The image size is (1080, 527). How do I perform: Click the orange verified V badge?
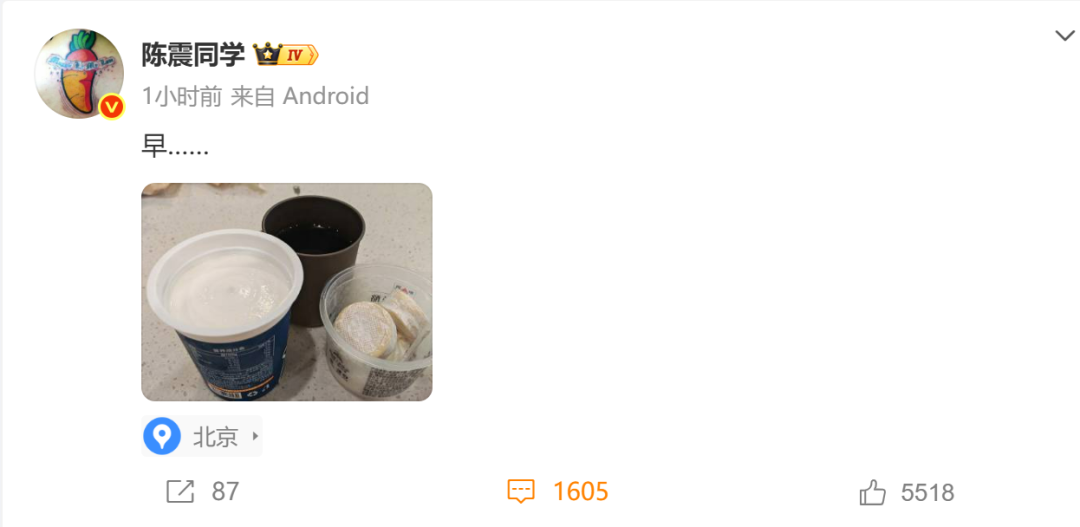point(112,107)
